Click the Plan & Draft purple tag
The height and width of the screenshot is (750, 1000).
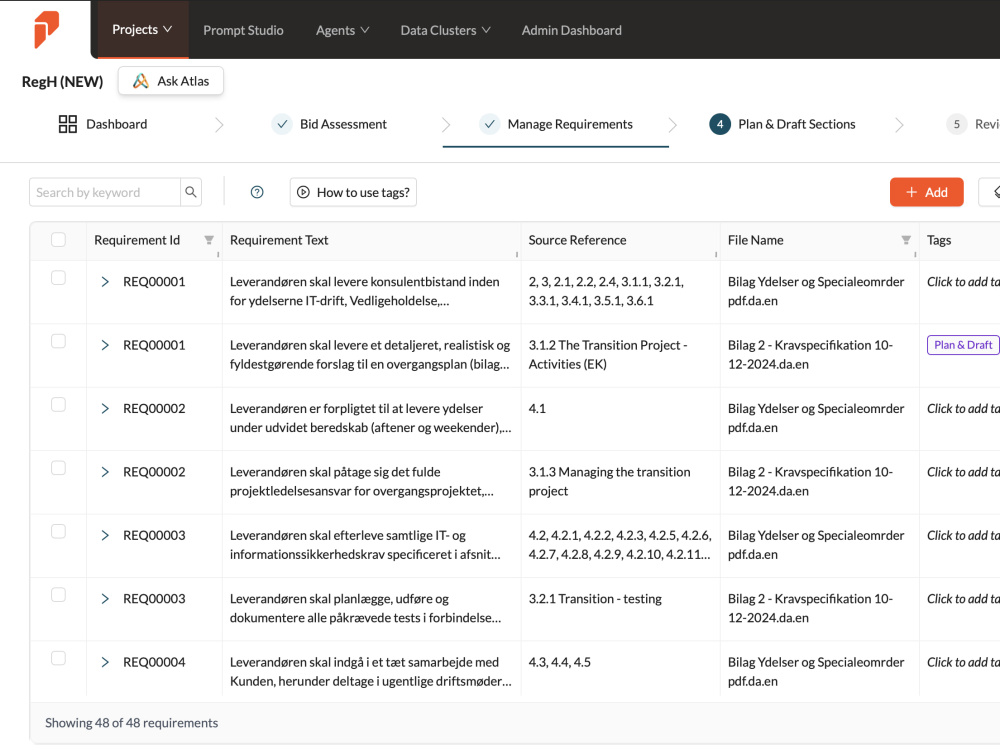(963, 345)
